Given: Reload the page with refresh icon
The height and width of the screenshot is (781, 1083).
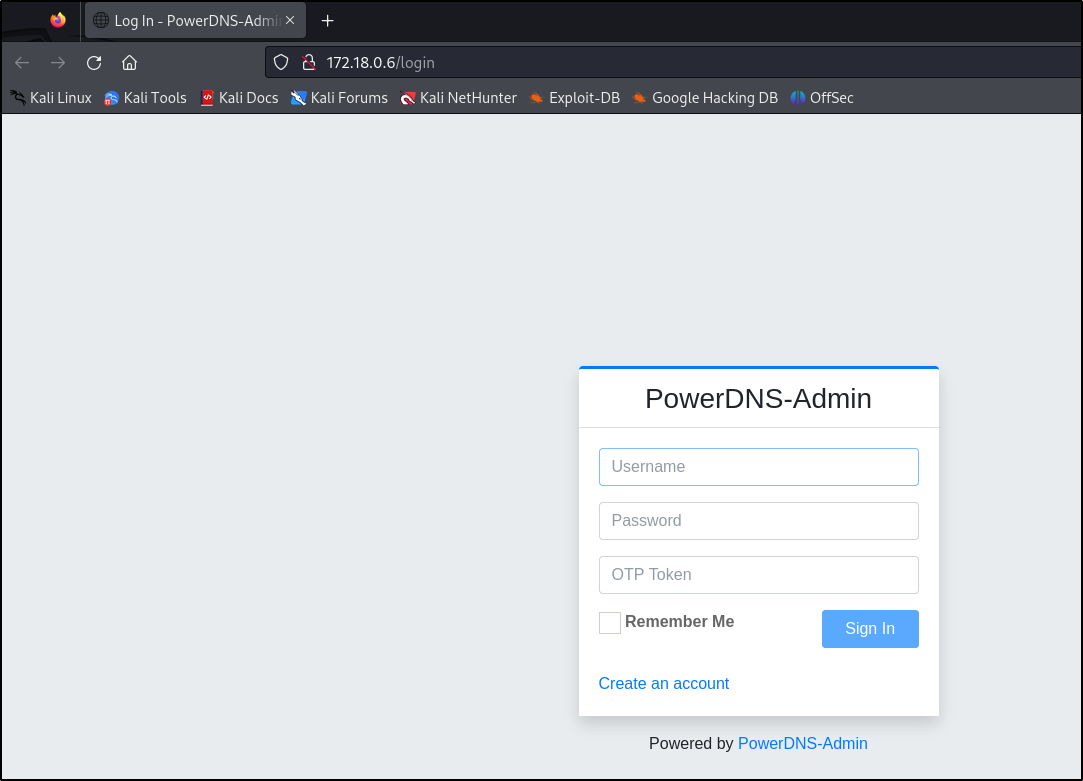Looking at the screenshot, I should pyautogui.click(x=94, y=63).
